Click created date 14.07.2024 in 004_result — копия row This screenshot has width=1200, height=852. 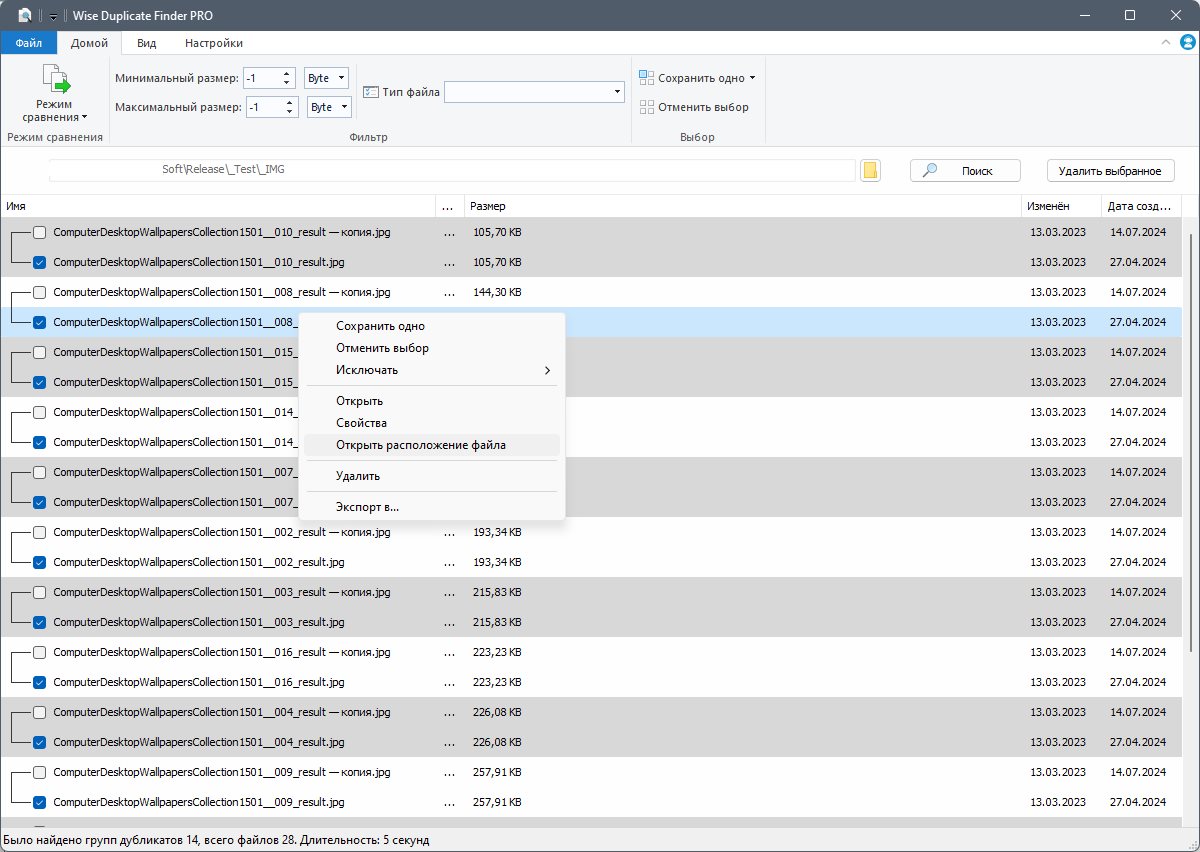1138,712
